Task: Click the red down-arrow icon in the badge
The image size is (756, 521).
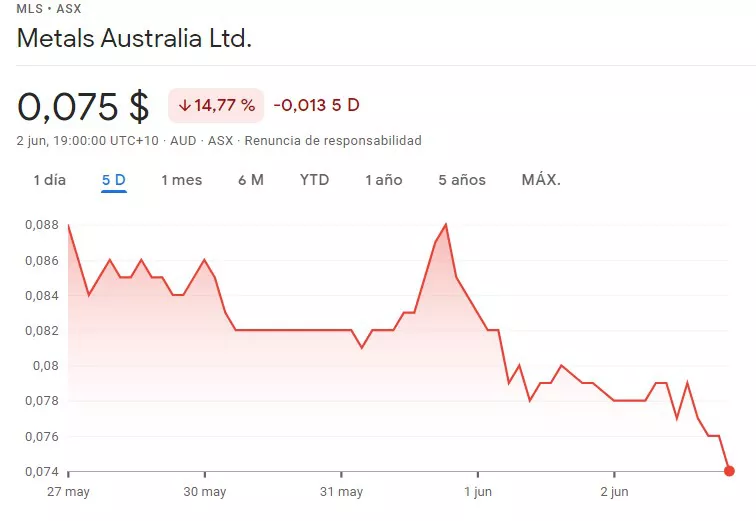Action: [x=185, y=105]
